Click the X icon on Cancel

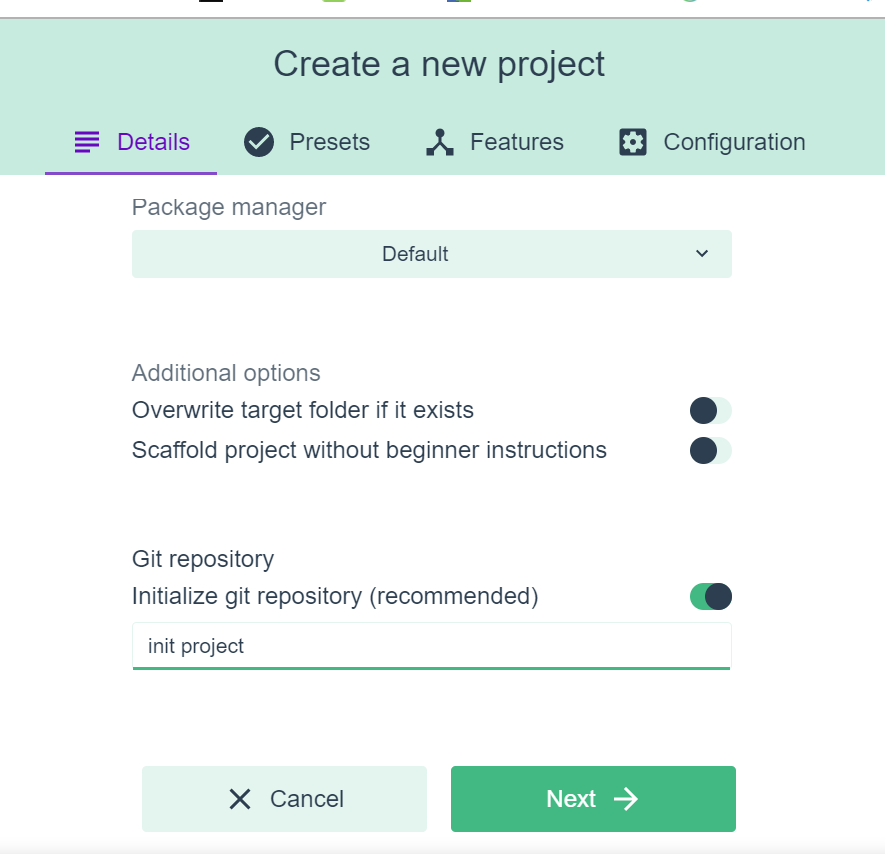[x=240, y=799]
